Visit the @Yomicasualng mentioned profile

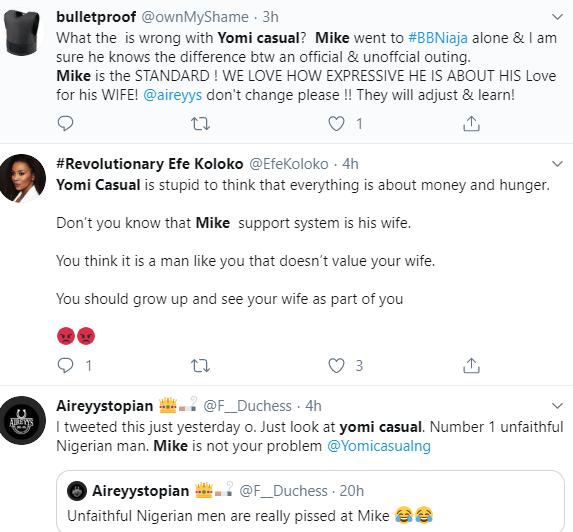click(x=379, y=446)
